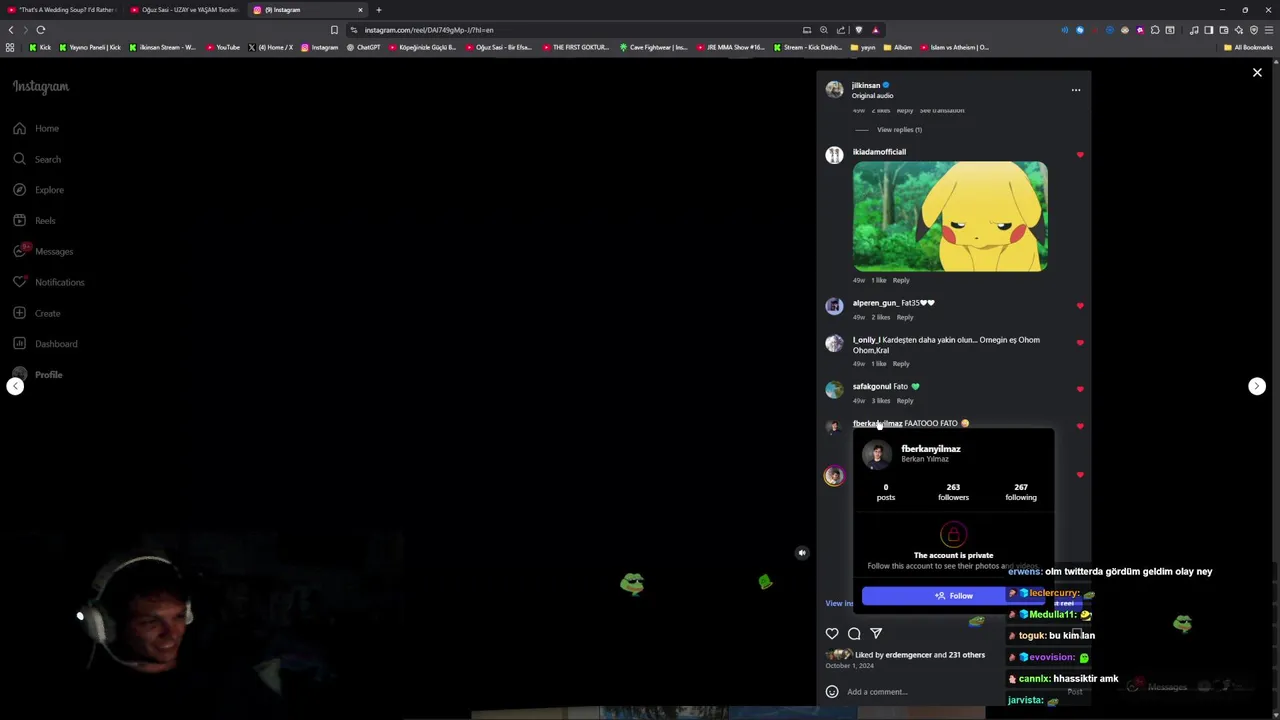View likes by 231 others
1280x720 pixels.
pyautogui.click(x=965, y=655)
